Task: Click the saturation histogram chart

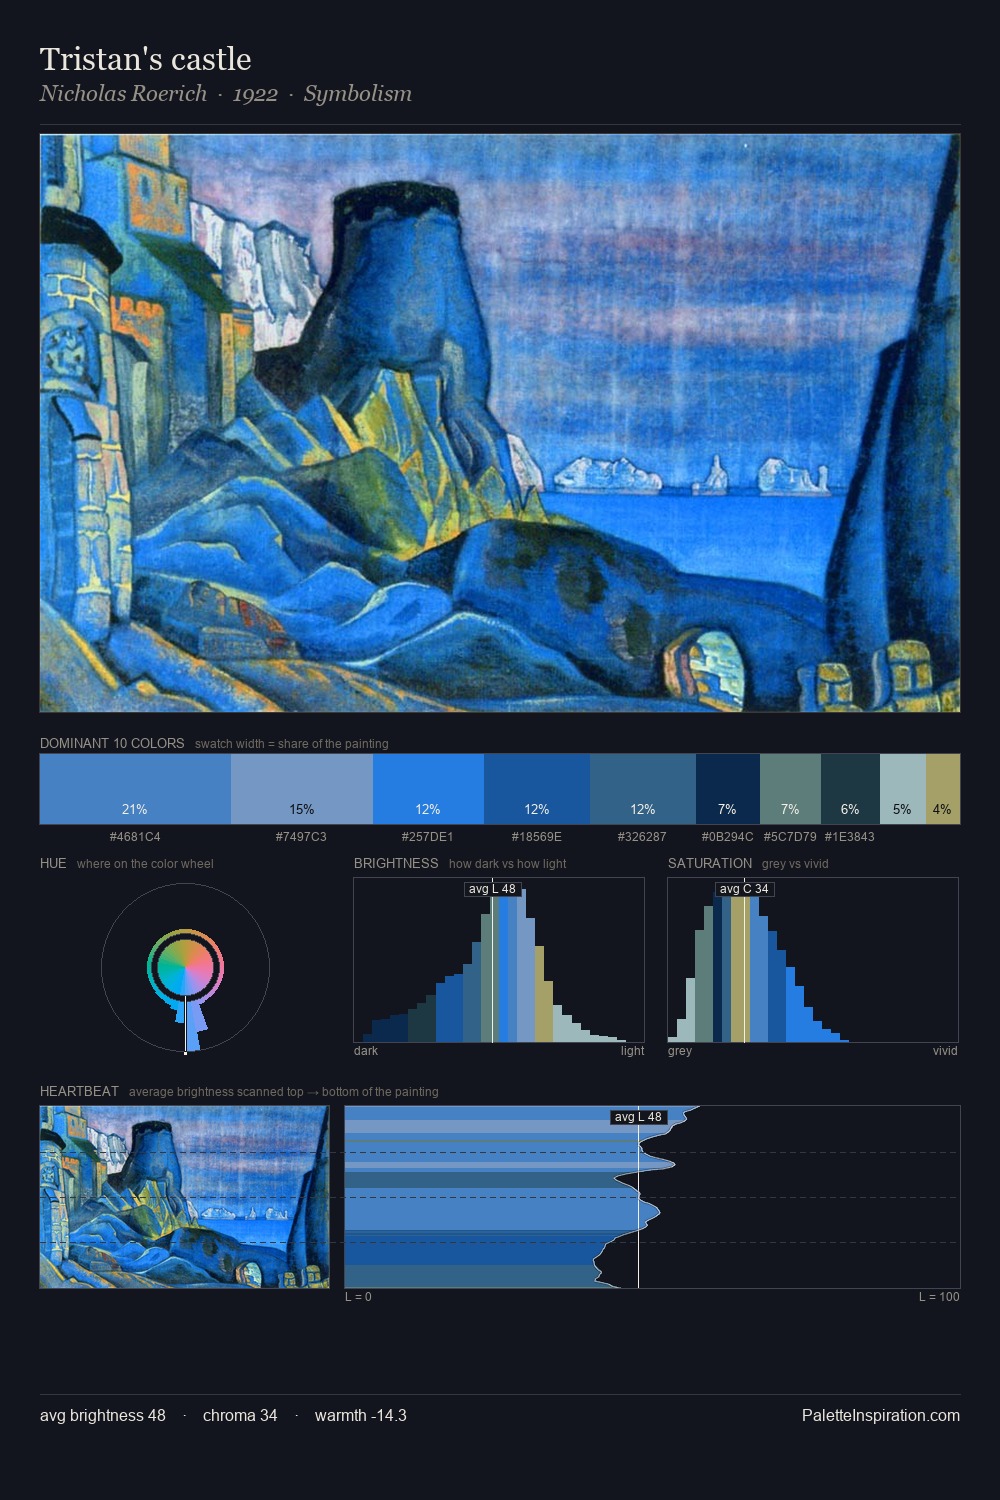Action: pos(813,960)
